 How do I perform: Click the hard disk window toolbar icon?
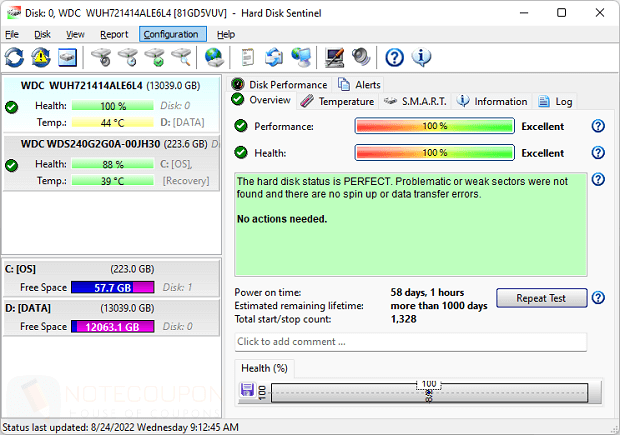pyautogui.click(x=67, y=57)
